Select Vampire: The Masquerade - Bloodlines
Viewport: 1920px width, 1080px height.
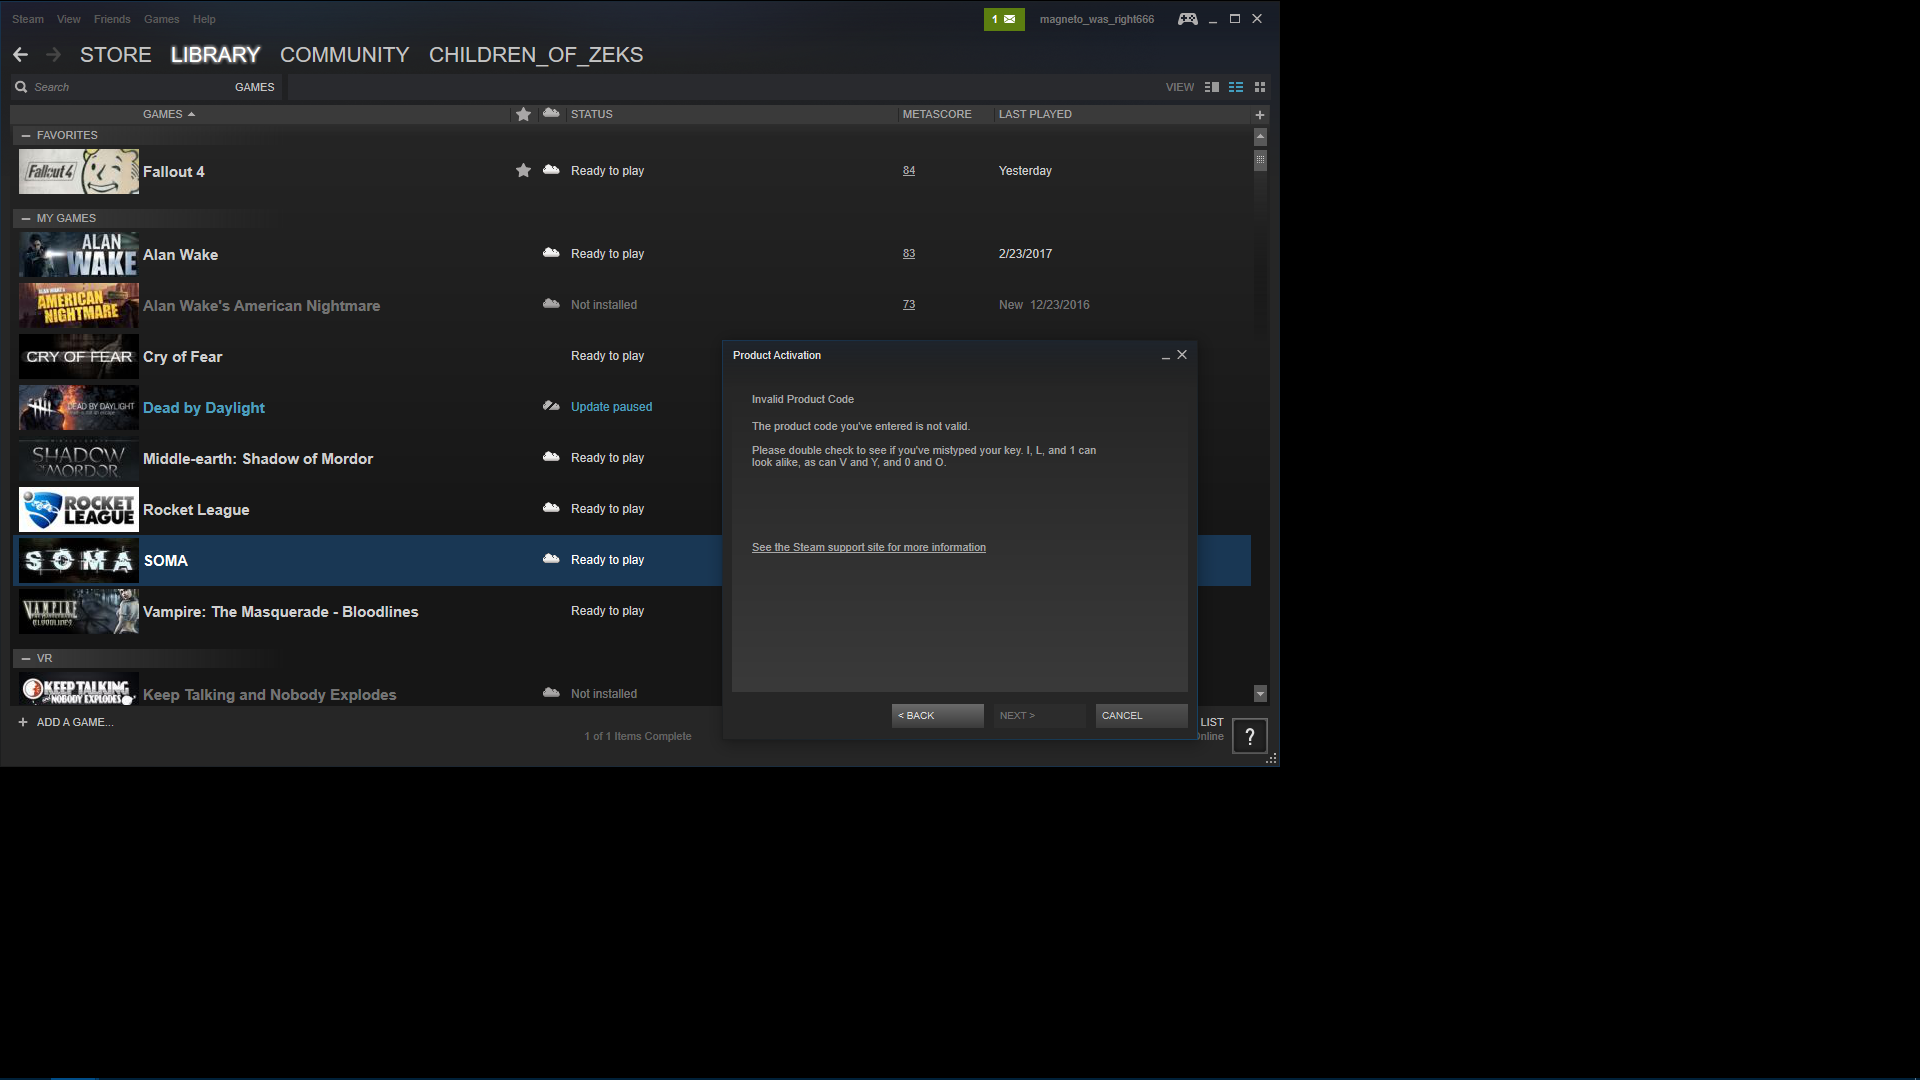[281, 612]
